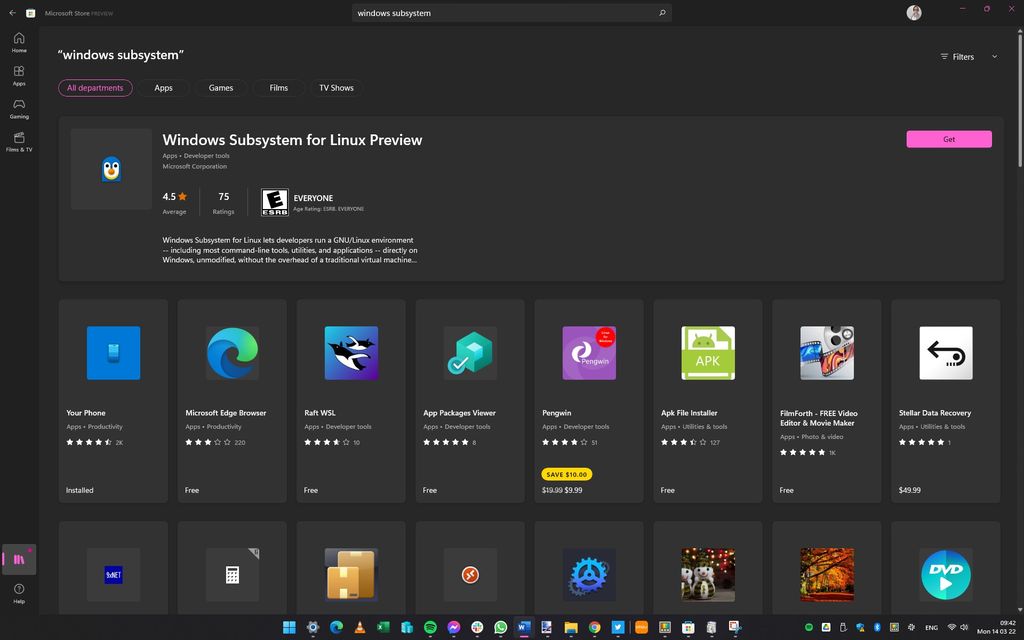This screenshot has height=640, width=1024.
Task: Click Get for Windows Subsystem for Linux Preview
Action: pos(948,139)
